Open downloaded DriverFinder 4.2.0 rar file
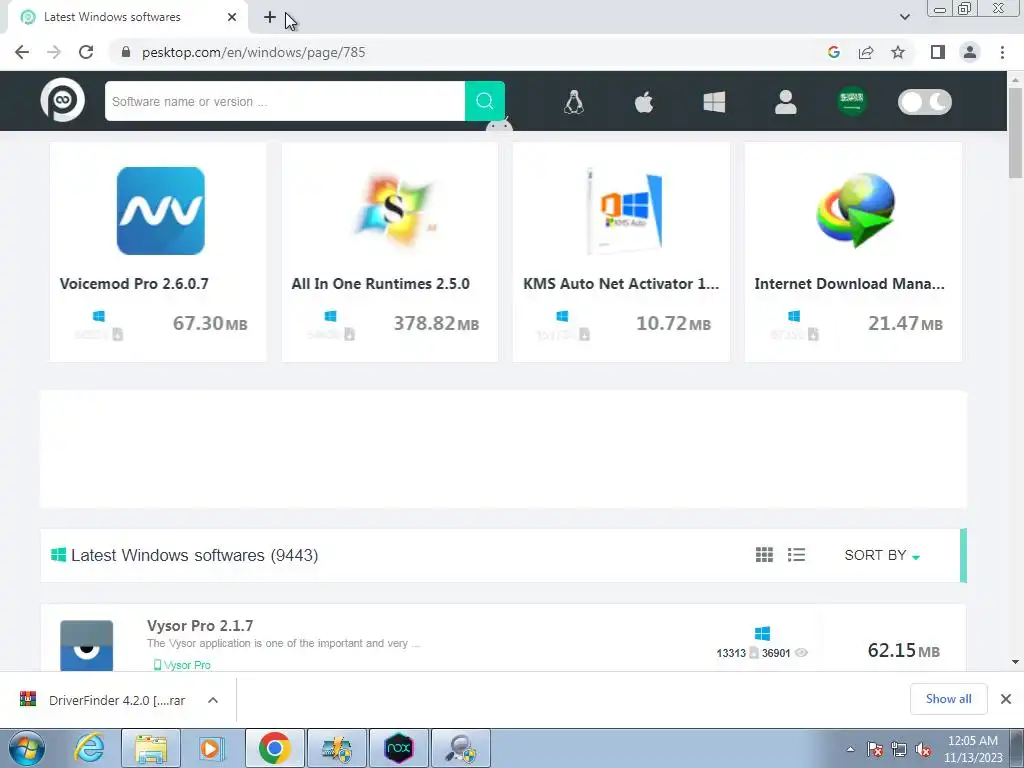Viewport: 1024px width, 768px height. point(104,700)
